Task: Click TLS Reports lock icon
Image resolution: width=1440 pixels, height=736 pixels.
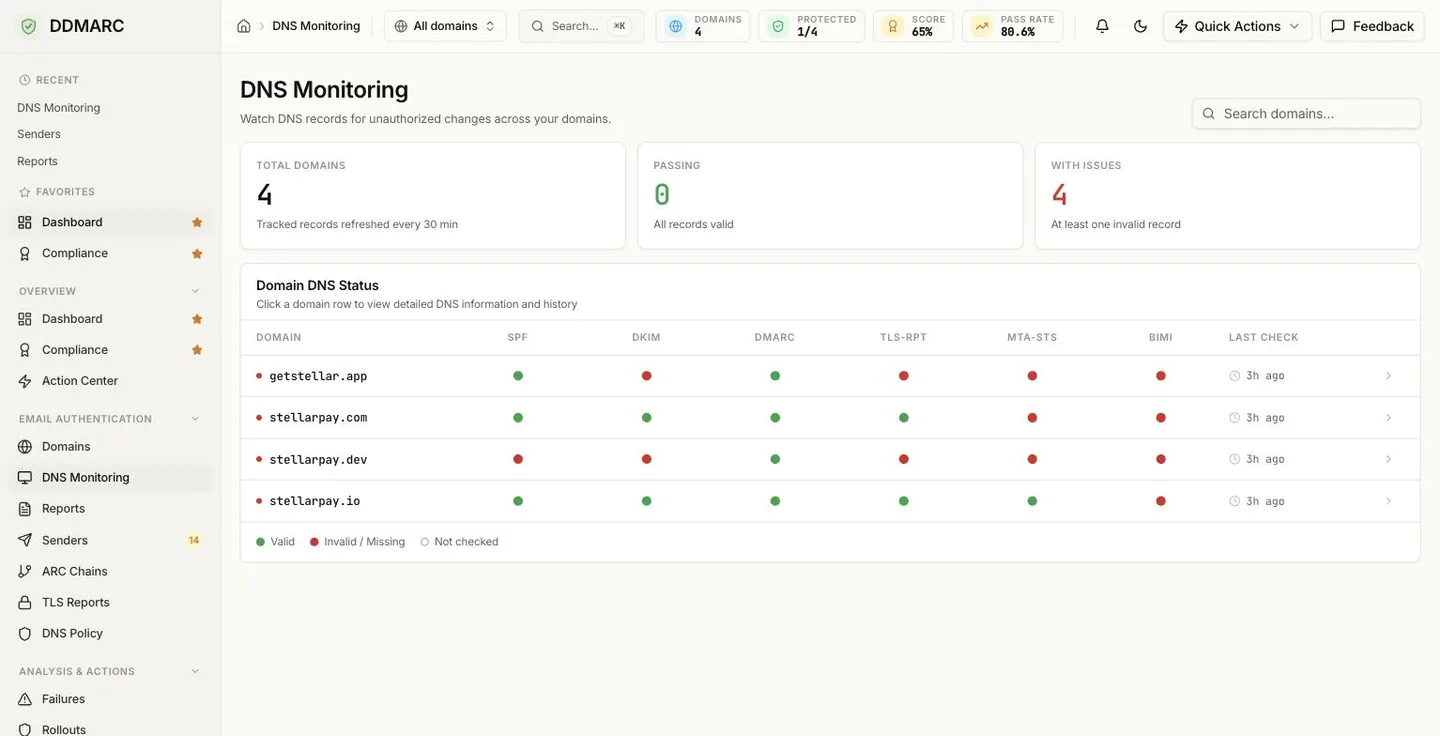Action: [x=25, y=602]
